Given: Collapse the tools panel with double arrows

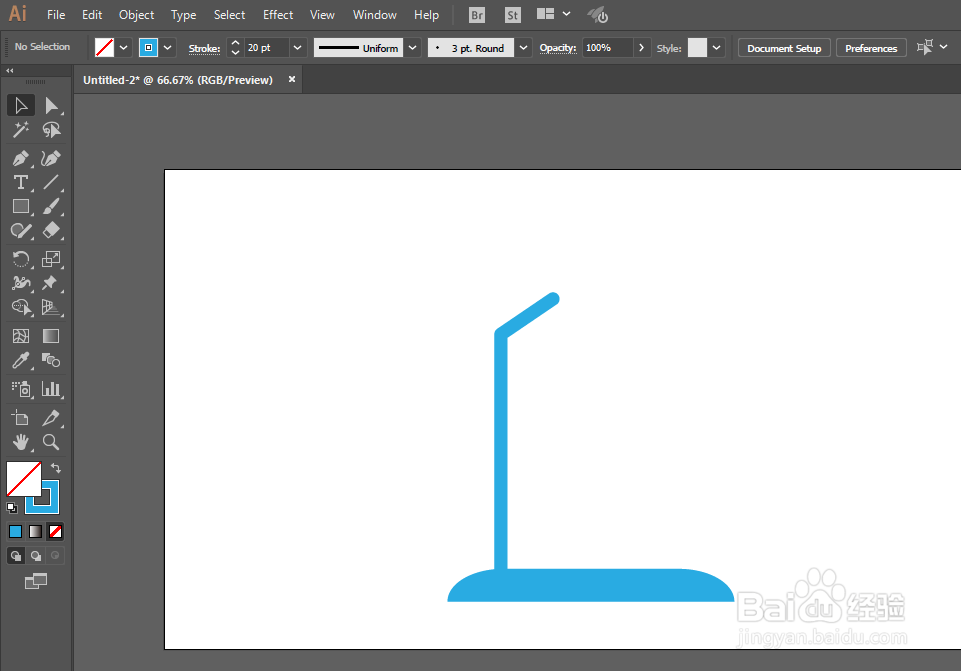Looking at the screenshot, I should (10, 70).
